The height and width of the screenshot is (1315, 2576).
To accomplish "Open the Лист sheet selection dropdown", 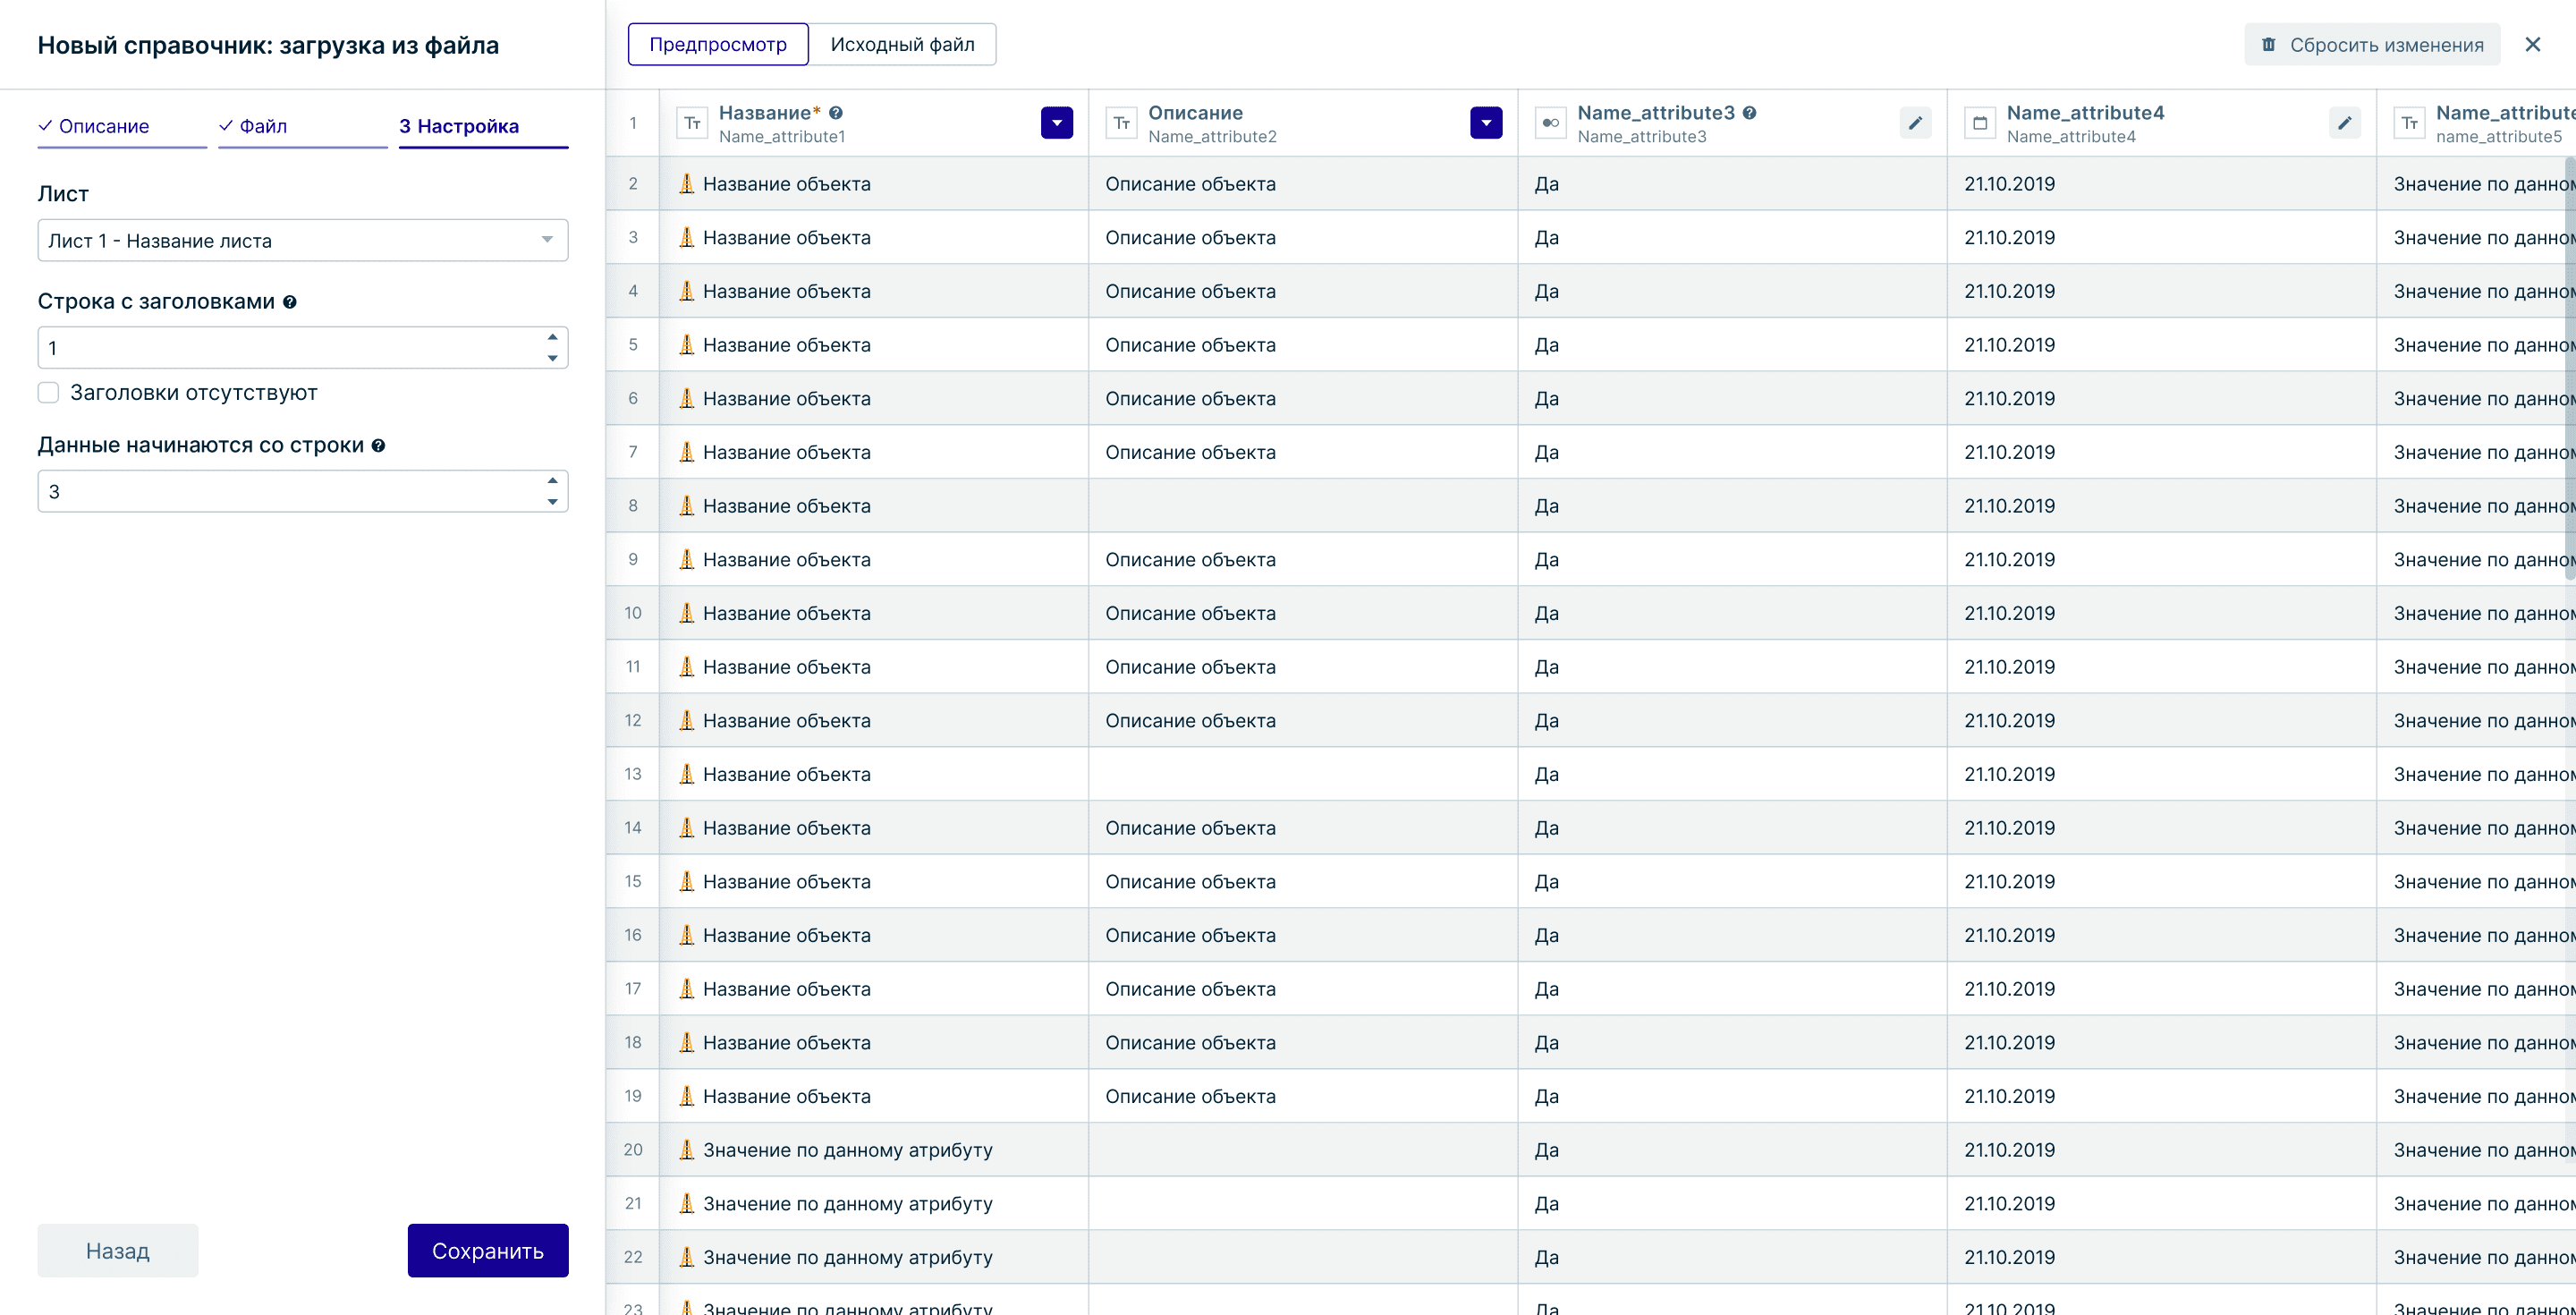I will 302,240.
